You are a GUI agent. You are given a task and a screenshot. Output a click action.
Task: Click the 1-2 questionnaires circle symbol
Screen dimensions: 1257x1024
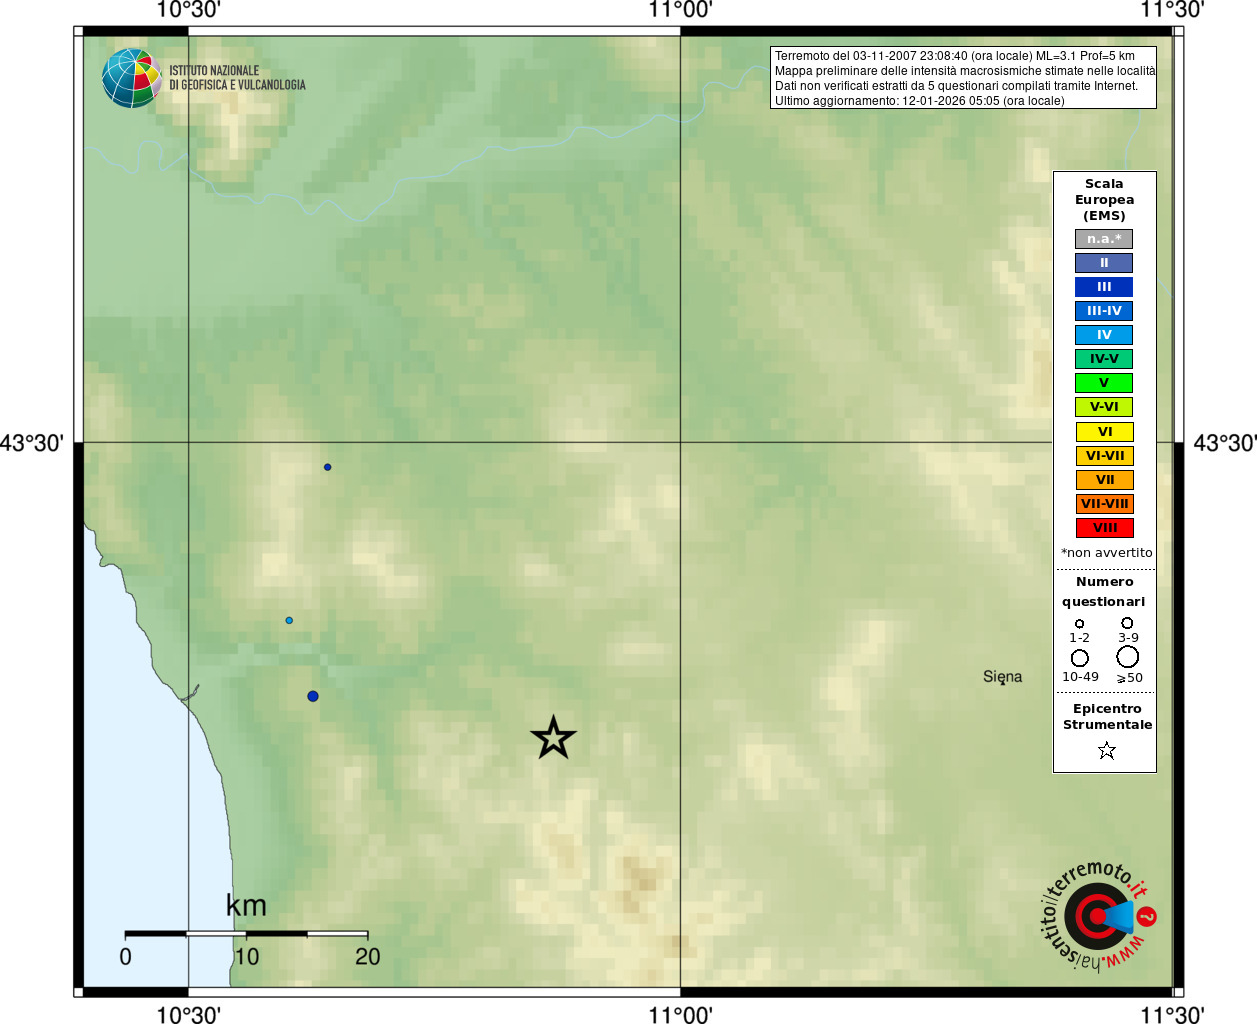pyautogui.click(x=1079, y=624)
